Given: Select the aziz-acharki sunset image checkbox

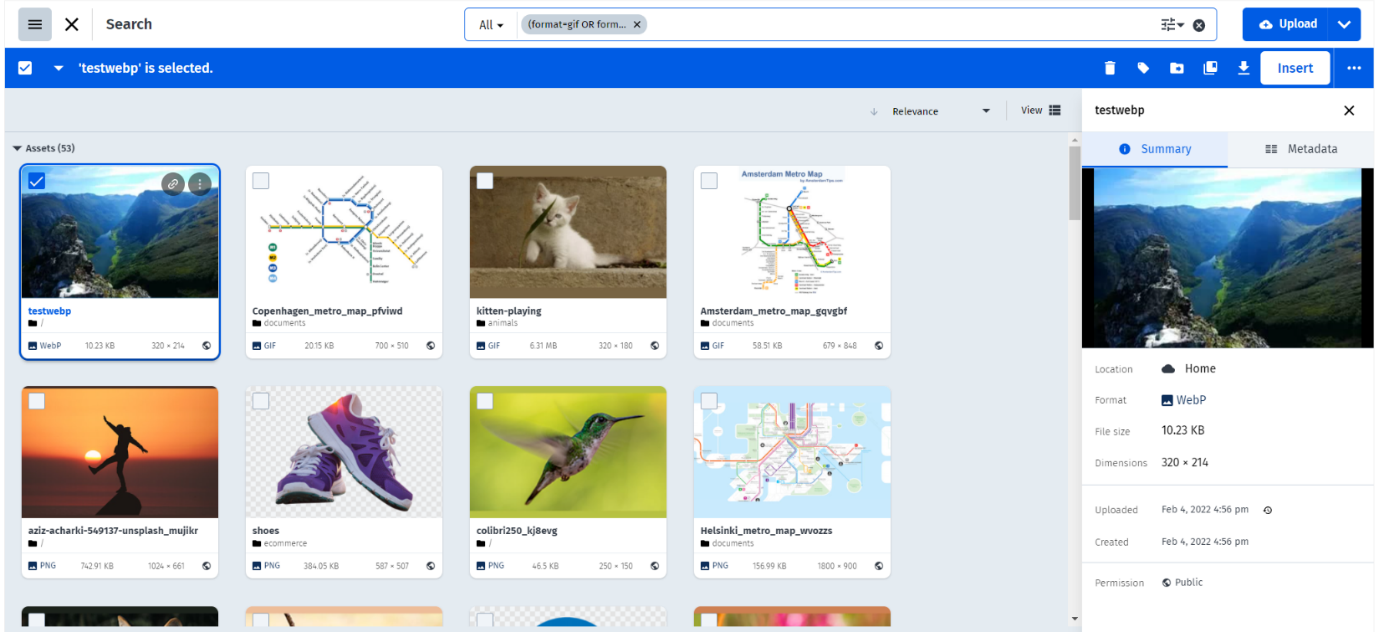Looking at the screenshot, I should [x=36, y=401].
